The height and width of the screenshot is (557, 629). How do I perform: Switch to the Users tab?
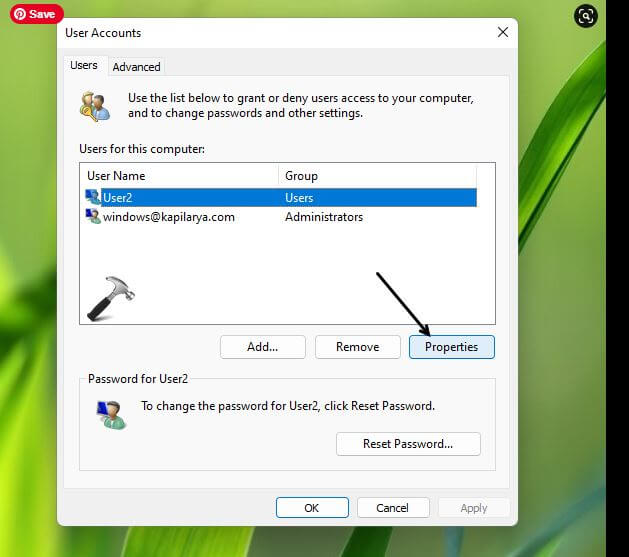click(84, 66)
